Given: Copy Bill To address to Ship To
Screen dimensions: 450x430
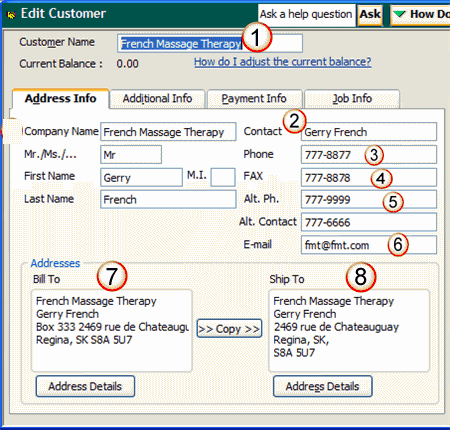Looking at the screenshot, I should (229, 329).
